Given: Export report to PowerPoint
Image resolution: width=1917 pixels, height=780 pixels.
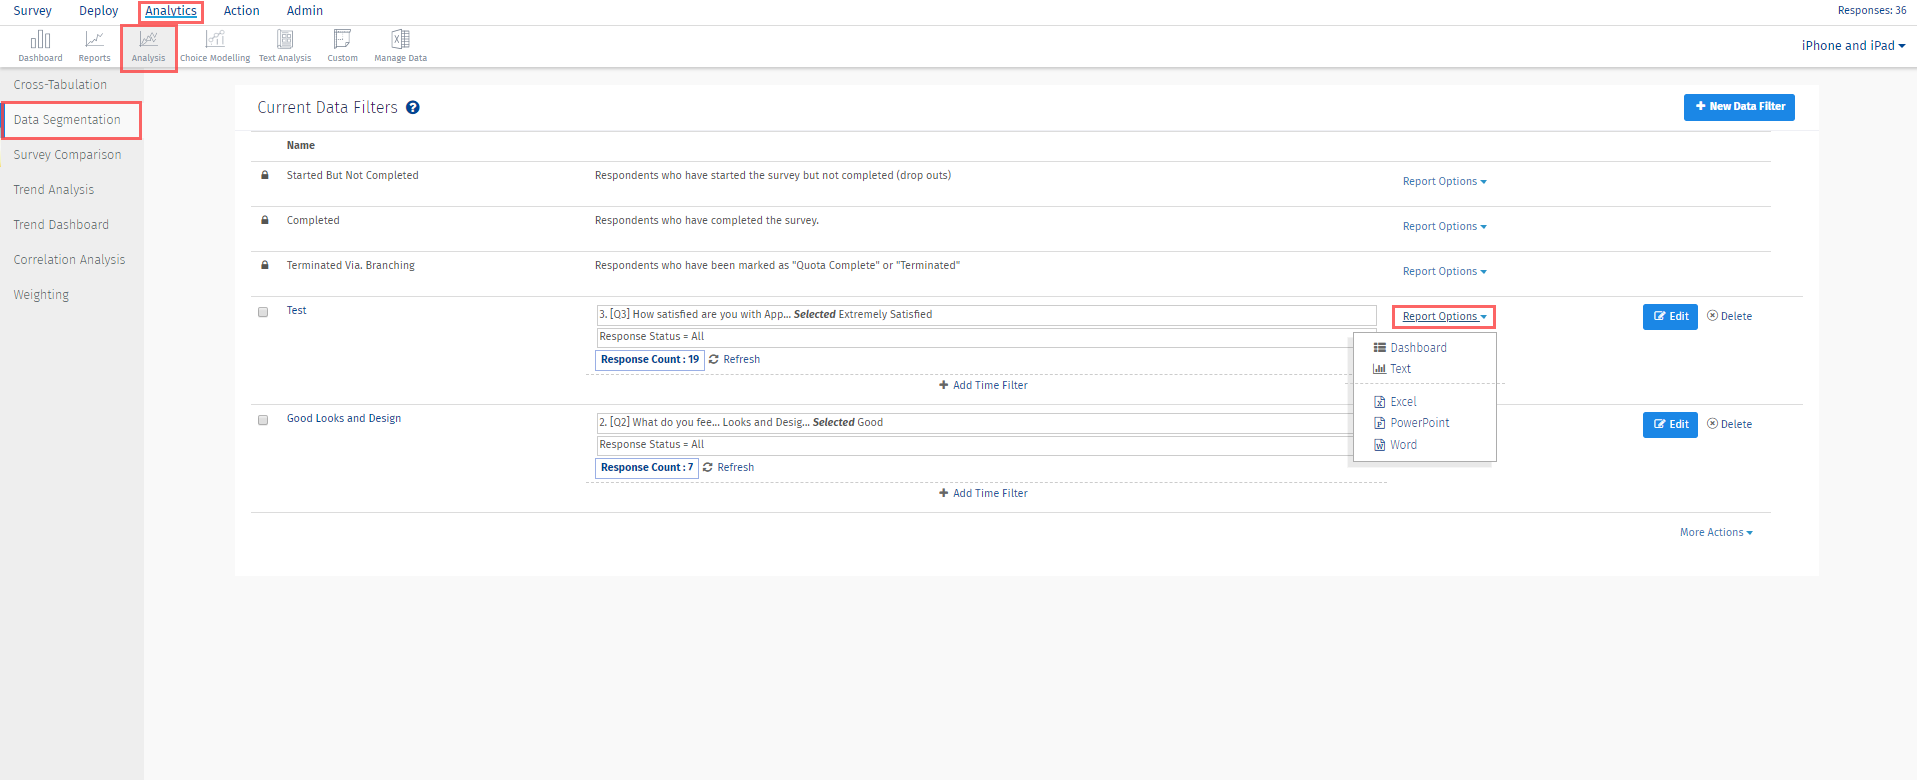Looking at the screenshot, I should [1411, 423].
